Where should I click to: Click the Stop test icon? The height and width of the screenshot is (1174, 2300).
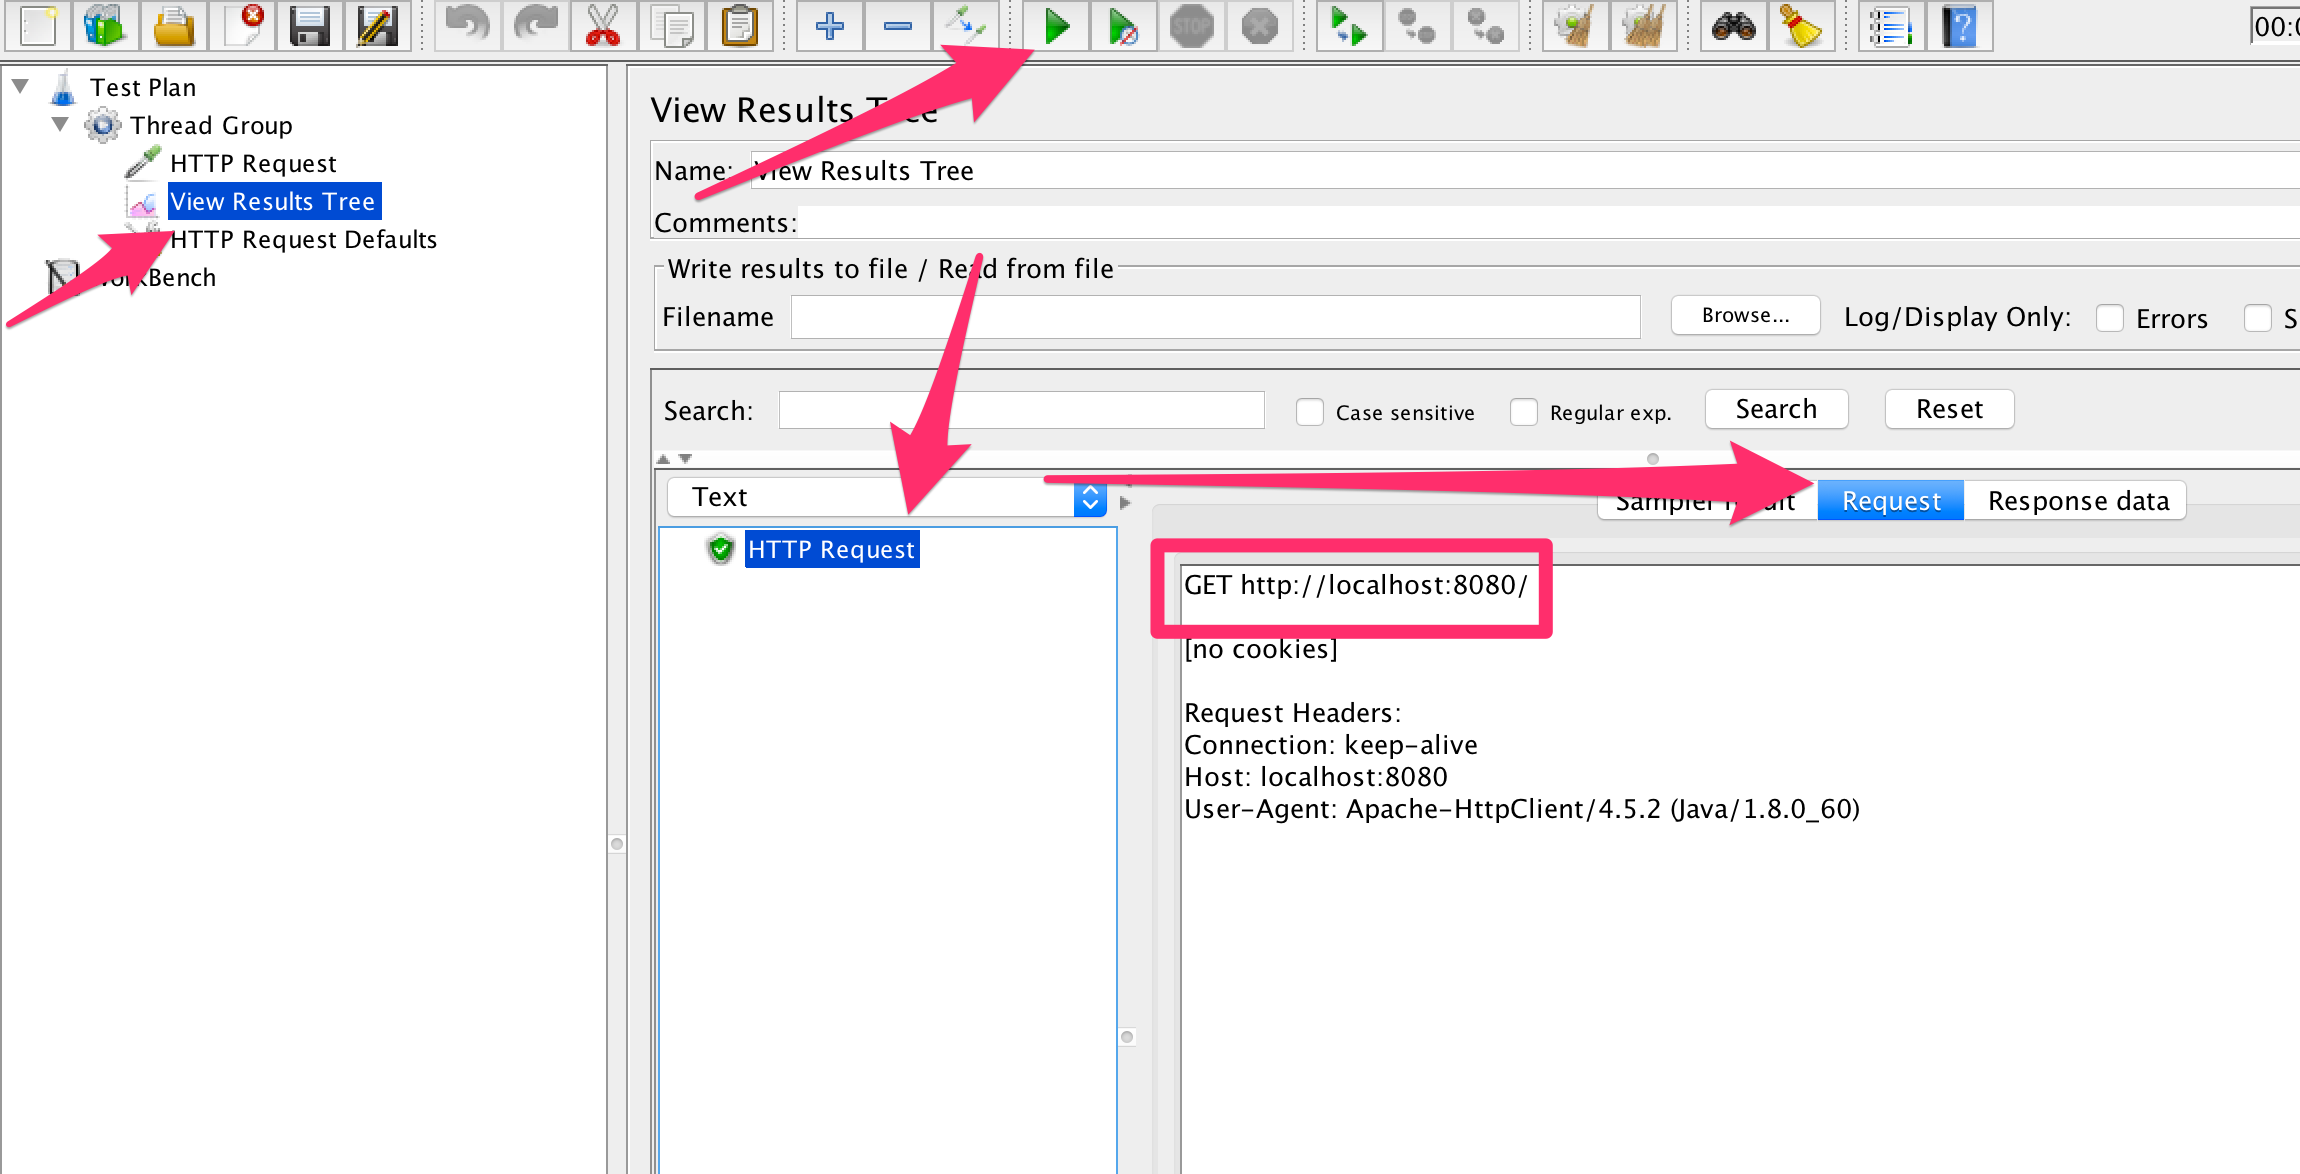click(x=1192, y=26)
